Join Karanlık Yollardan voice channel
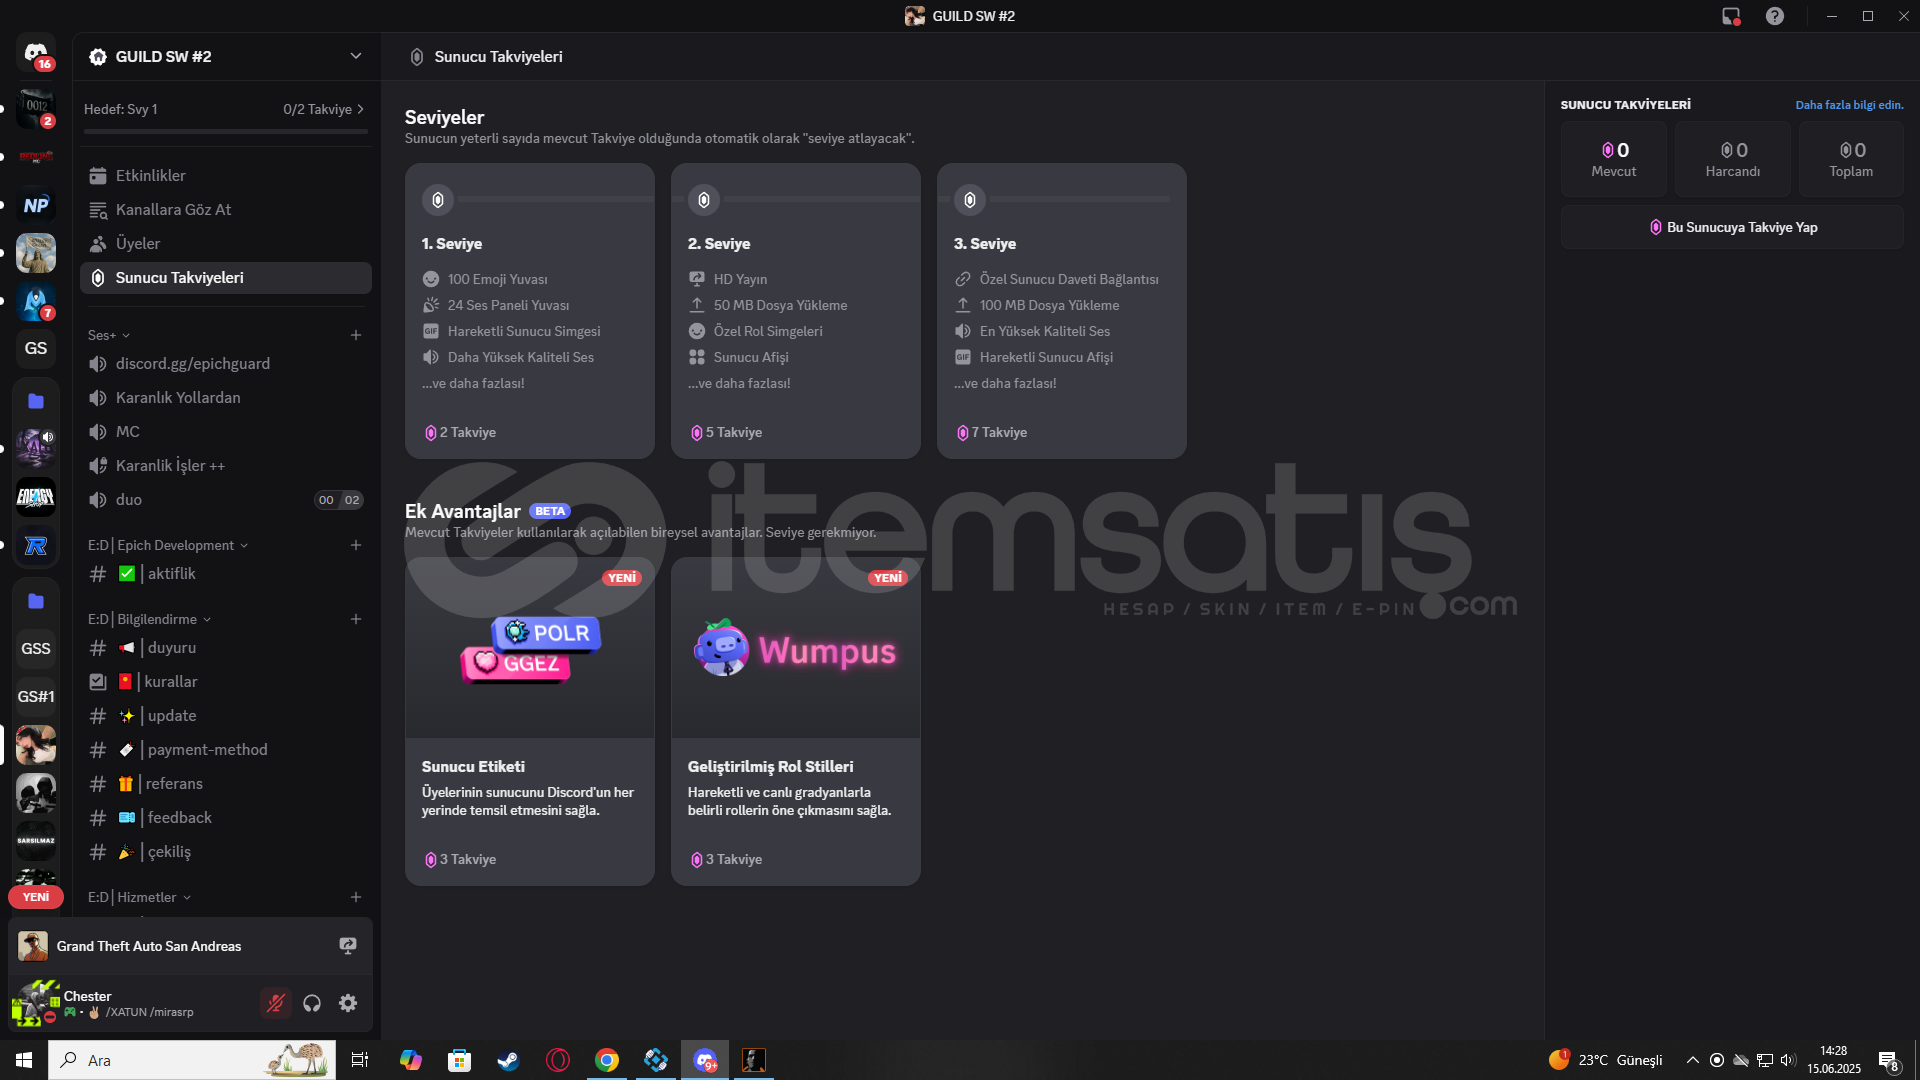This screenshot has height=1080, width=1920. tap(226, 397)
